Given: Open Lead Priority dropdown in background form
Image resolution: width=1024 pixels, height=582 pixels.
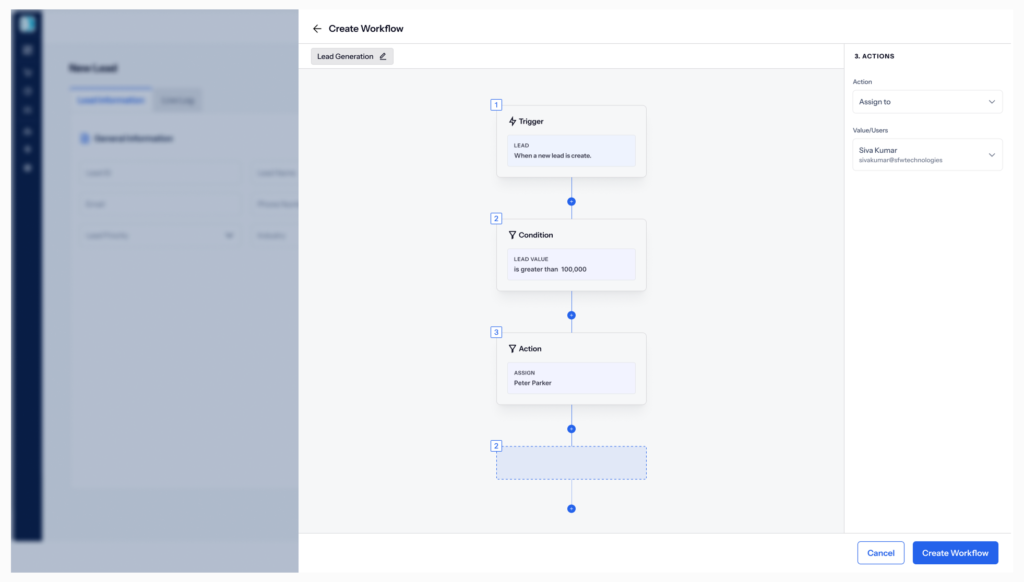Looking at the screenshot, I should click(159, 236).
